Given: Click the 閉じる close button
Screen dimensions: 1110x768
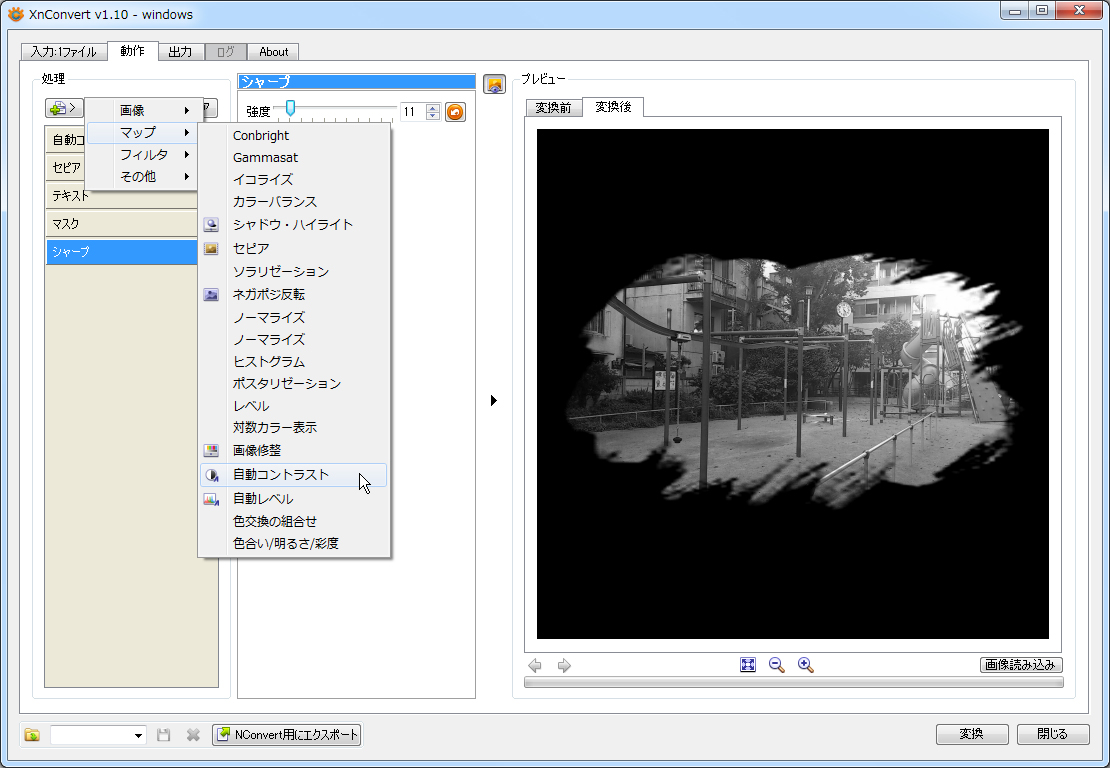Looking at the screenshot, I should 1052,734.
